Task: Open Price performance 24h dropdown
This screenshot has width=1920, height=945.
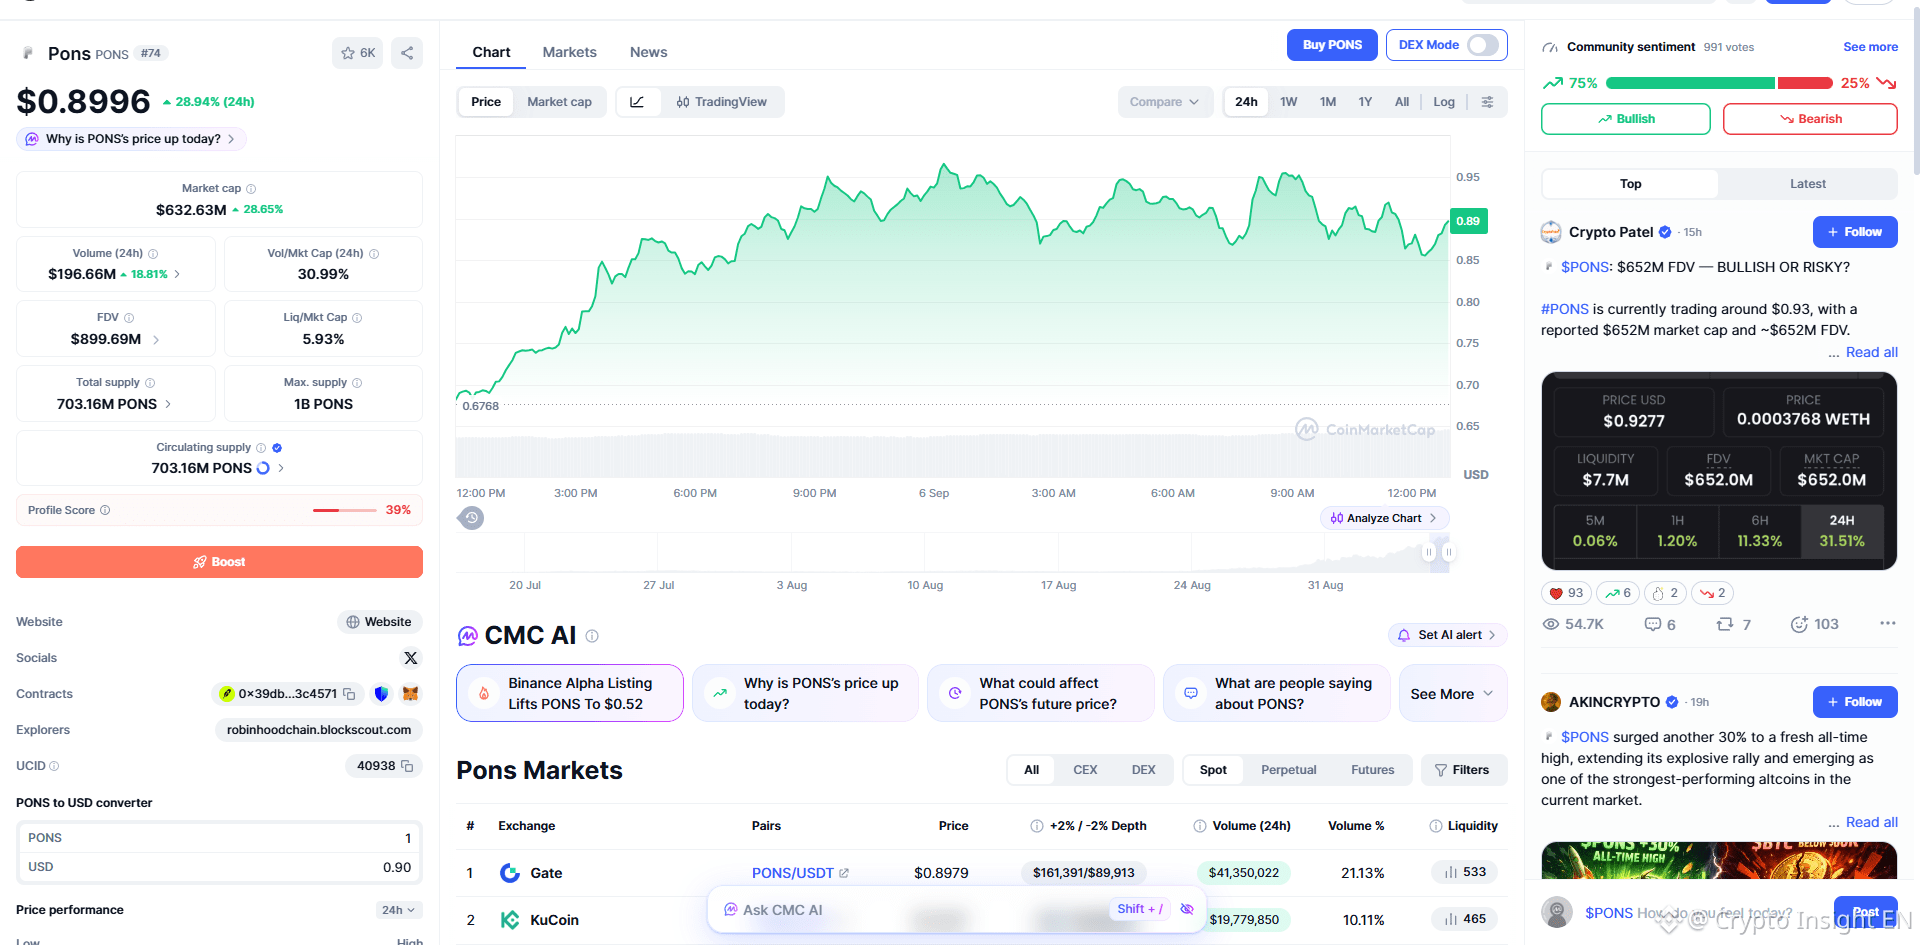Action: point(398,910)
